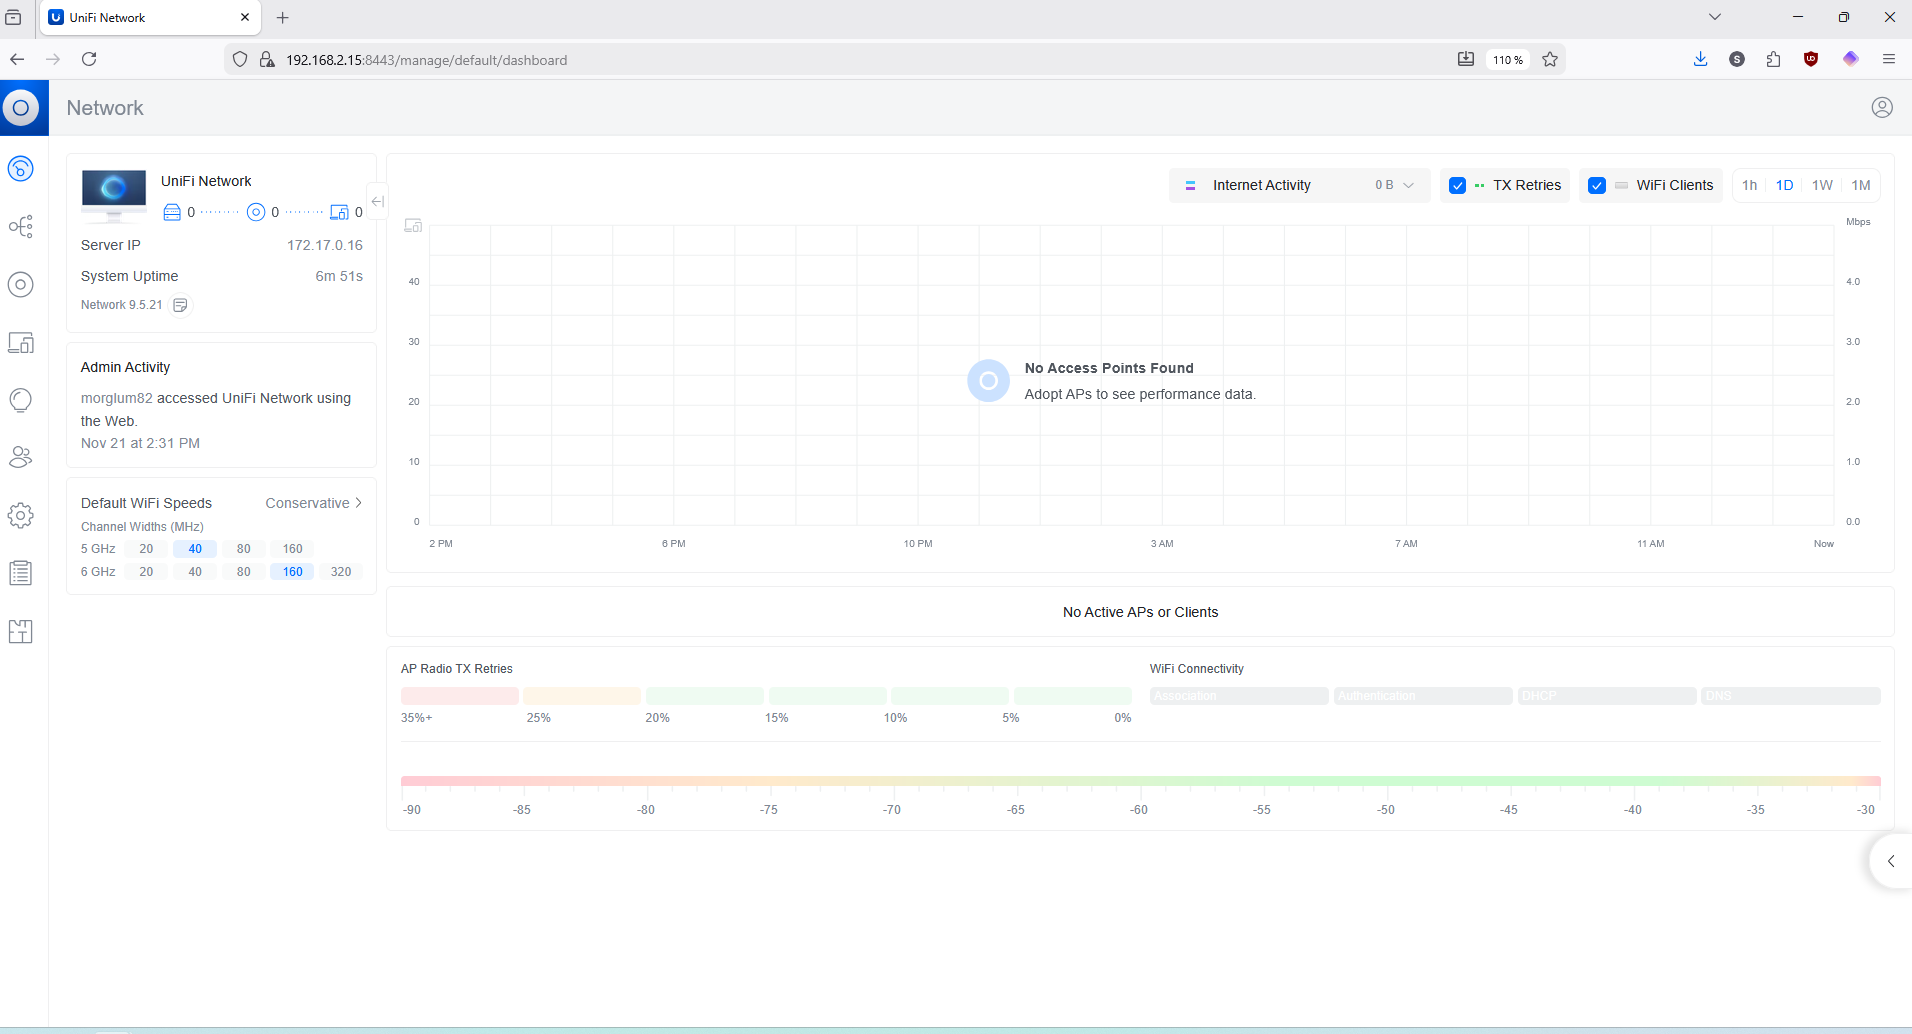
Task: Expand the Internet Activity dropdown
Action: coord(1299,186)
